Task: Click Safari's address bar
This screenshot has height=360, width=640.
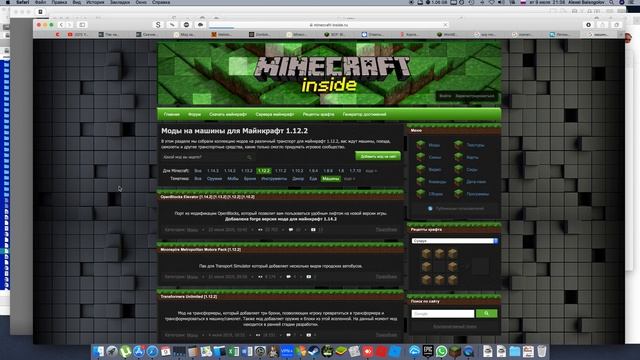Action: 329,25
